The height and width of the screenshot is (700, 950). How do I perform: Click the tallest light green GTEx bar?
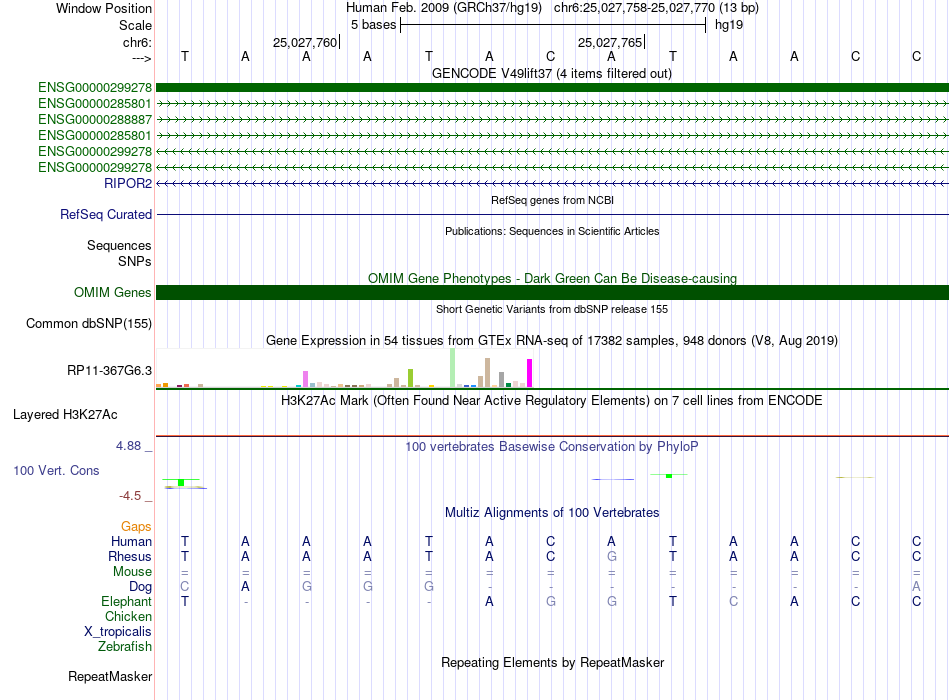(453, 368)
